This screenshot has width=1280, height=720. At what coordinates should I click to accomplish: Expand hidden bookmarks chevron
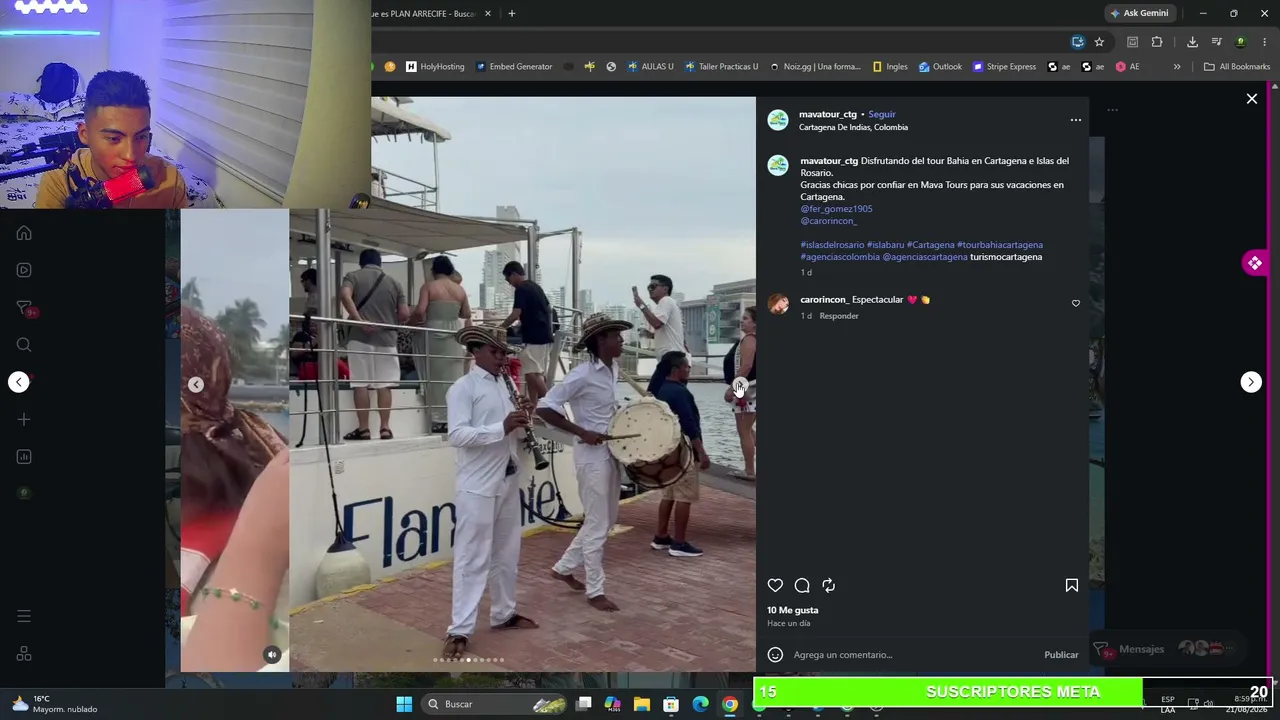coord(1177,67)
